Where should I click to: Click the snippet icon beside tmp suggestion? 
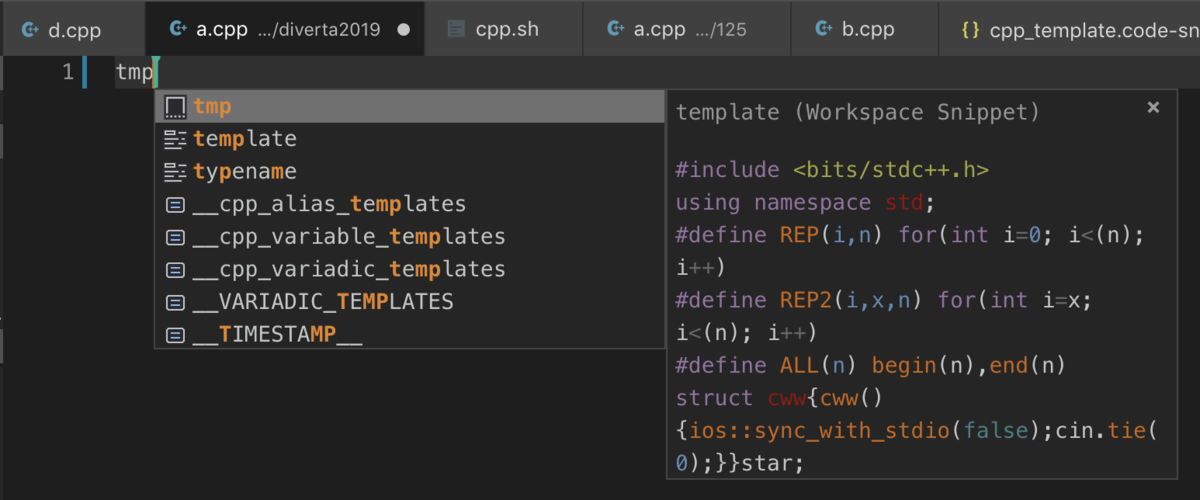175,106
